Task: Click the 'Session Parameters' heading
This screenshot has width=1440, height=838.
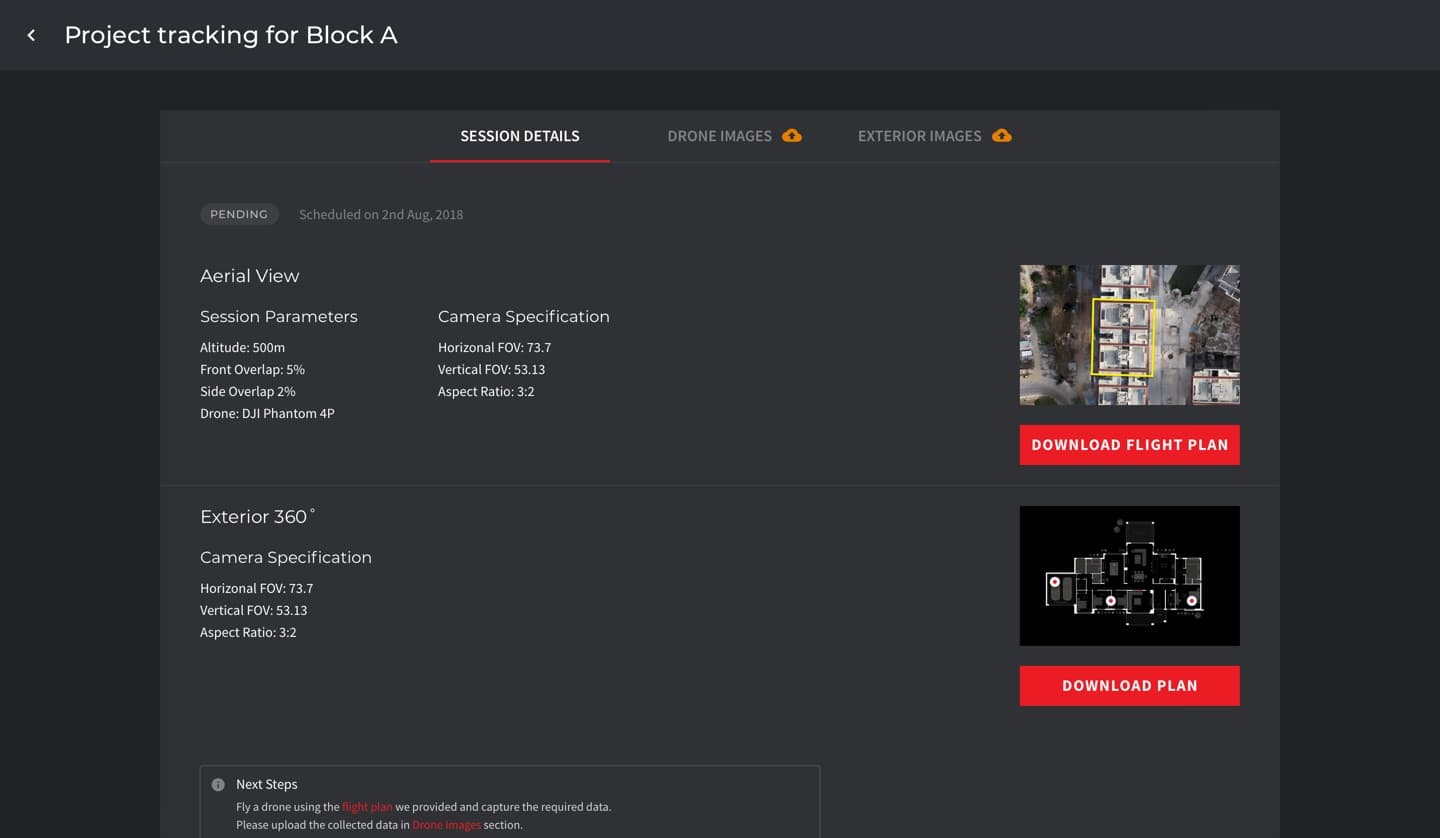Action: [279, 317]
